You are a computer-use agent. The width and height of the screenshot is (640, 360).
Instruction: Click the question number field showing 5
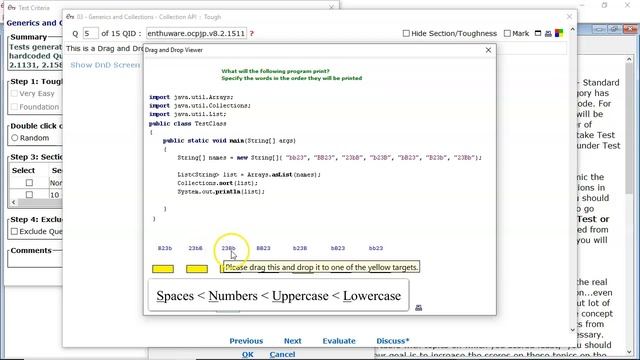[90, 33]
